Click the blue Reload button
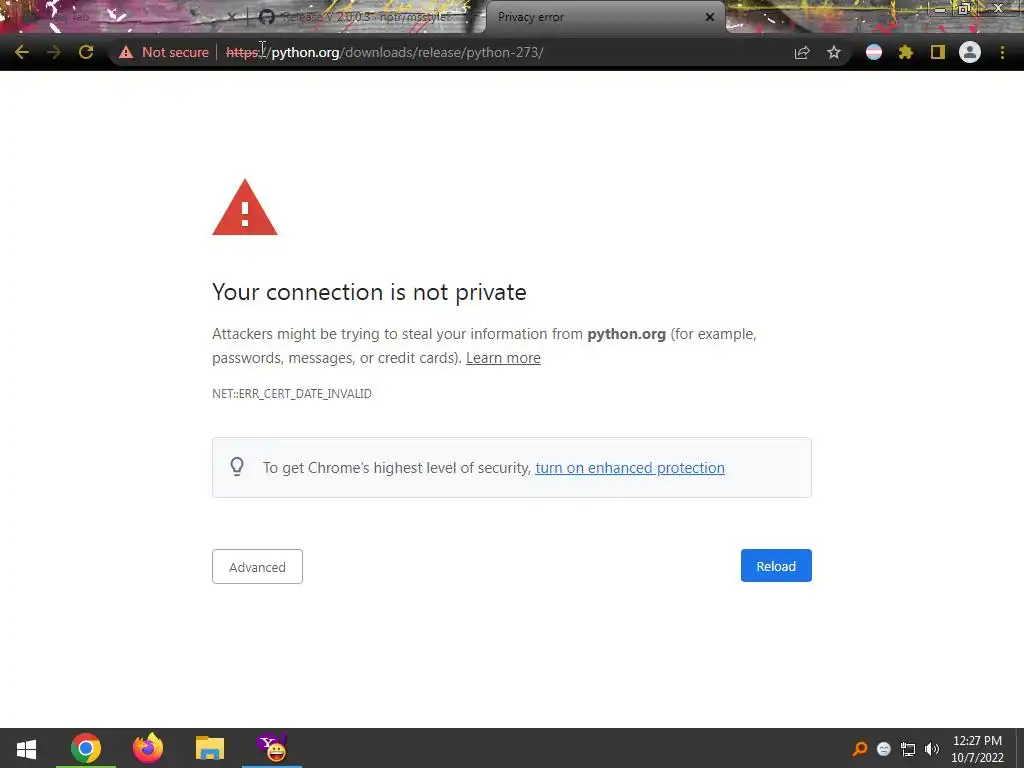The width and height of the screenshot is (1024, 768). [x=776, y=566]
